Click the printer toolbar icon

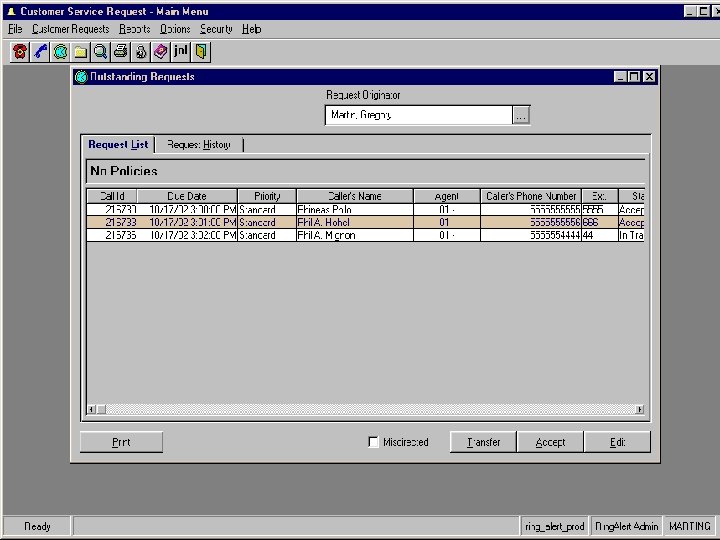tap(120, 51)
